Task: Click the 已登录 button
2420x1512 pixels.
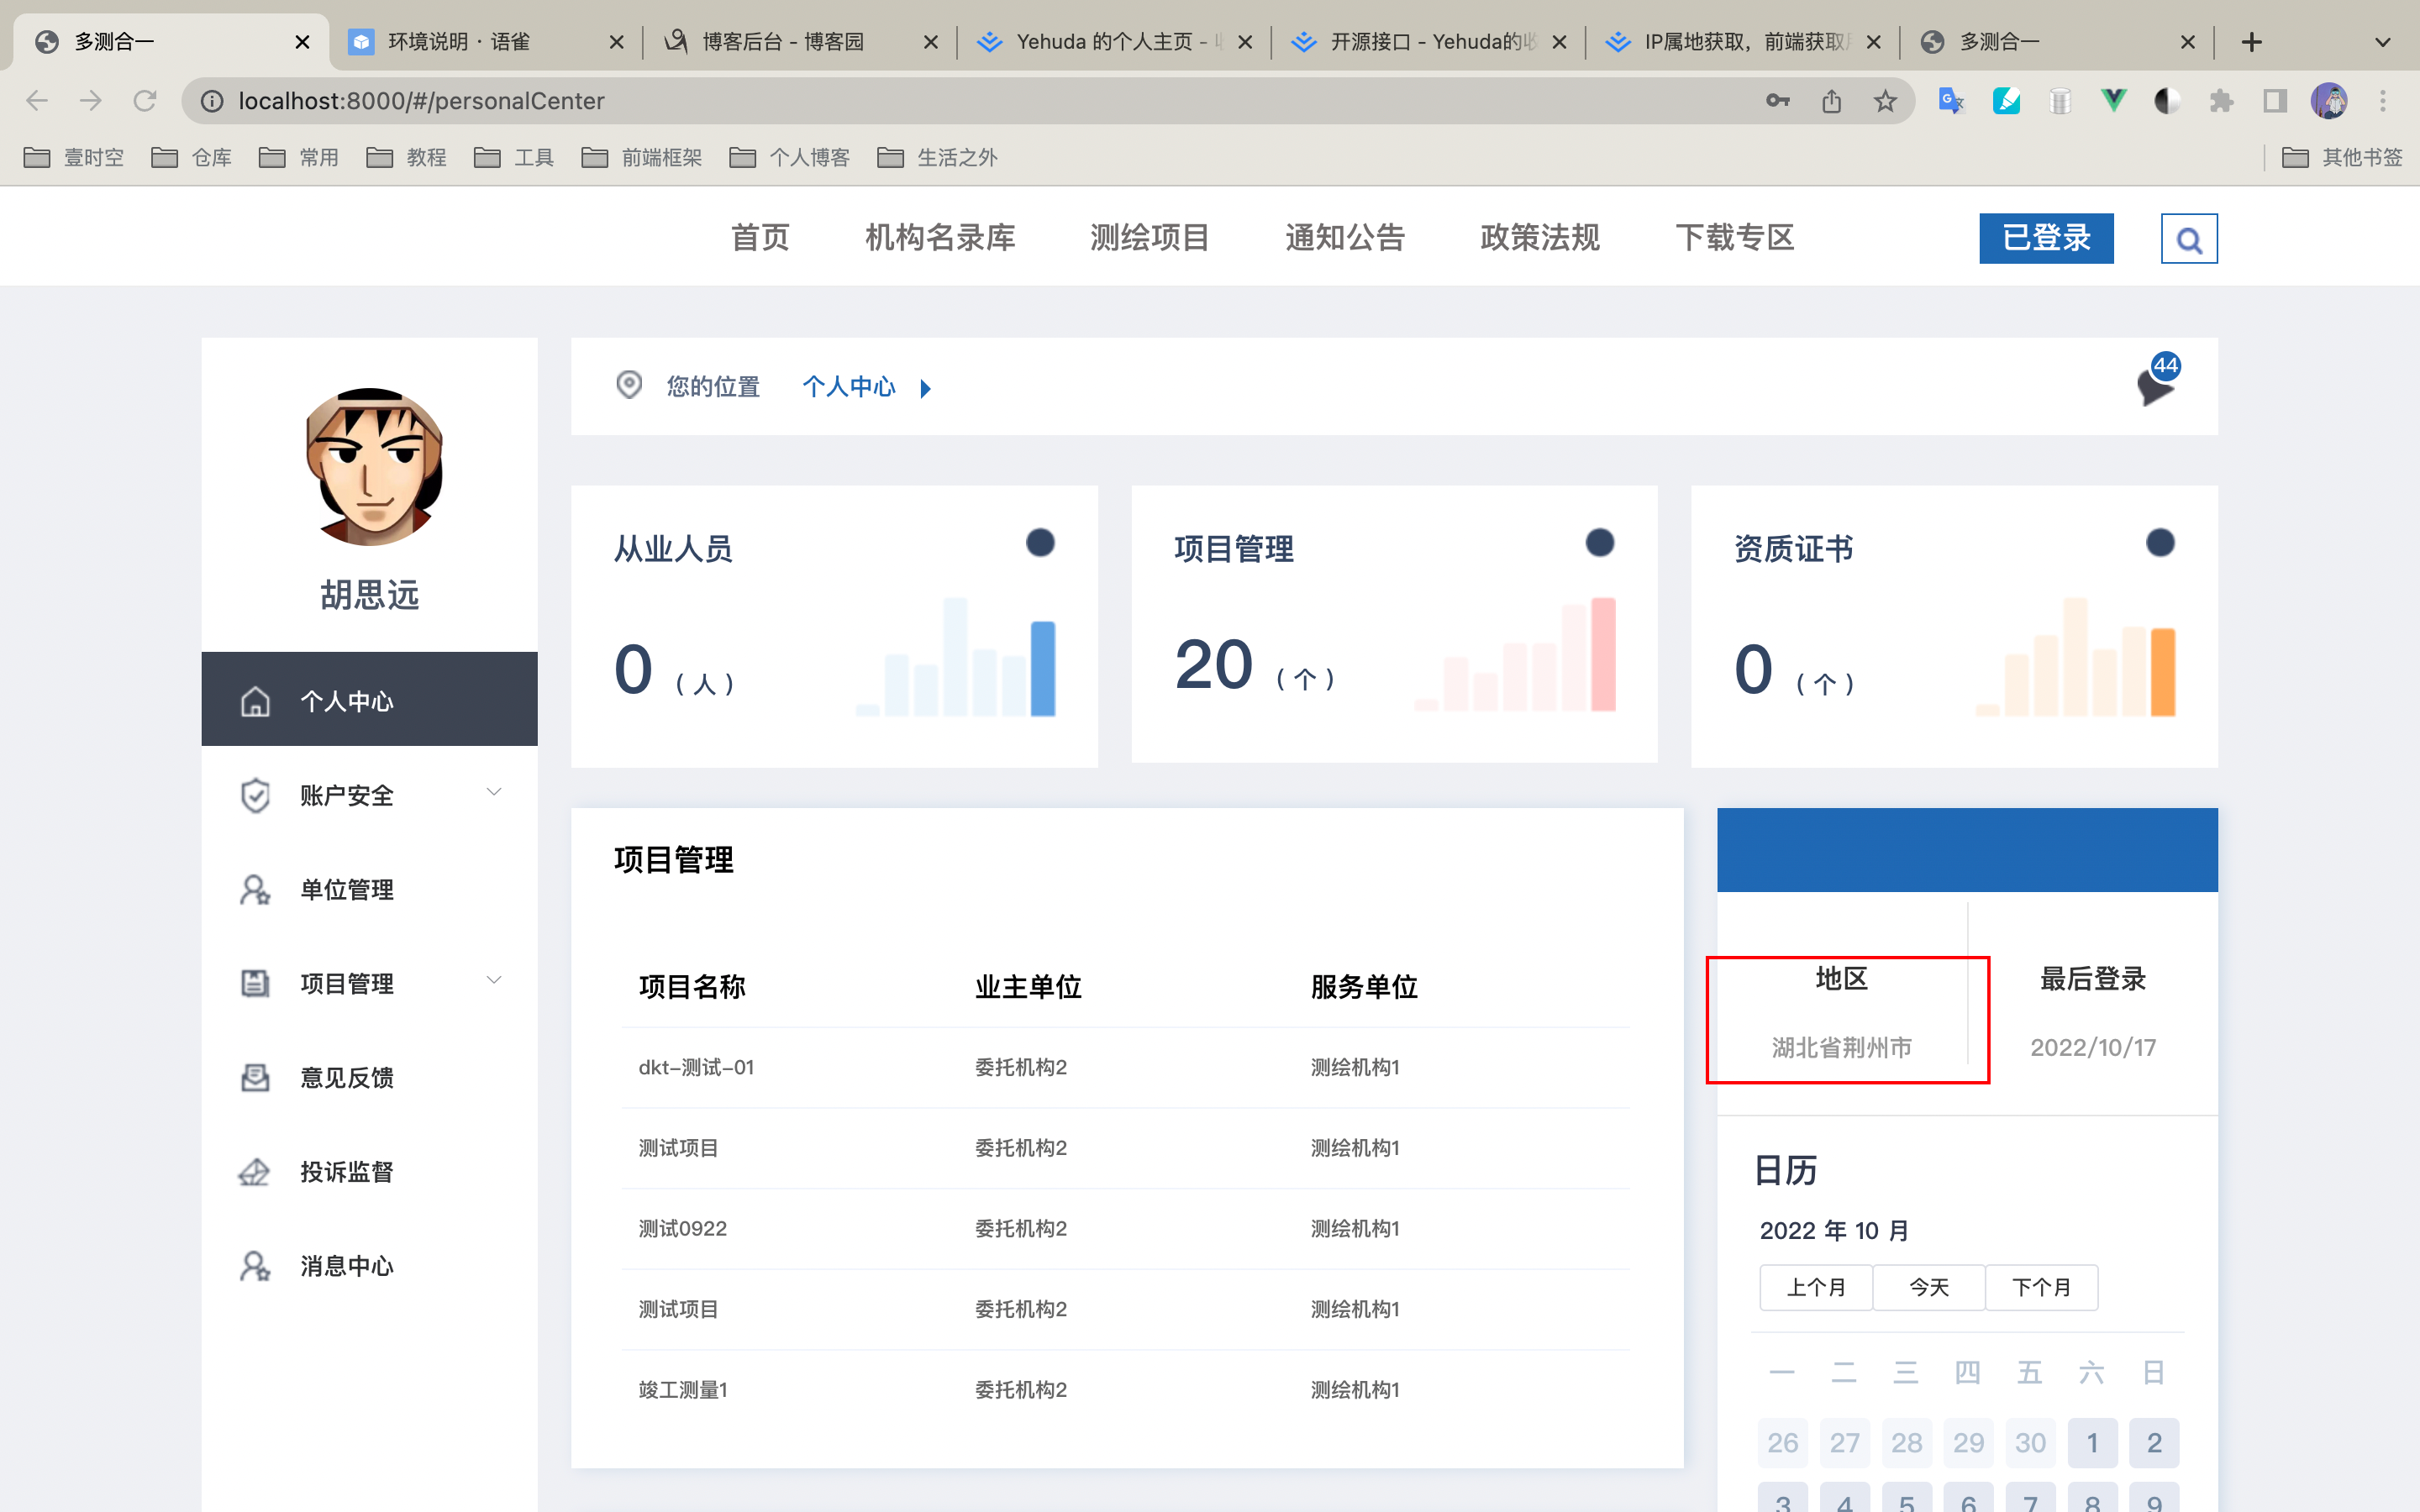Action: (2046, 238)
